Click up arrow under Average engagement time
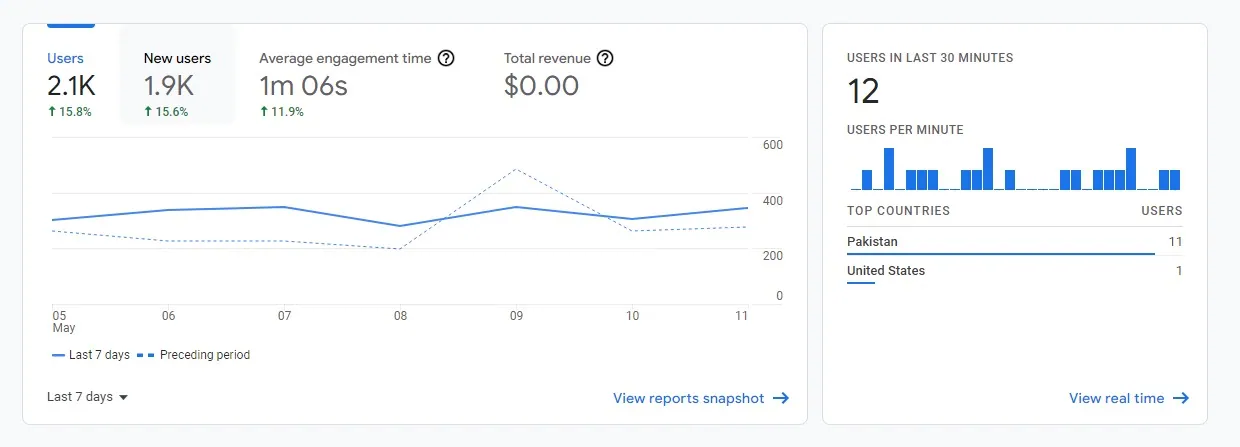Viewport: 1240px width, 447px height. pos(264,112)
